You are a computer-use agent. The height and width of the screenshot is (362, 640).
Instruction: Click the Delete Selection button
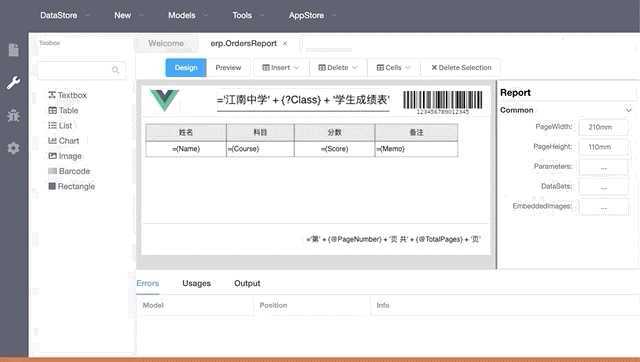click(x=461, y=68)
